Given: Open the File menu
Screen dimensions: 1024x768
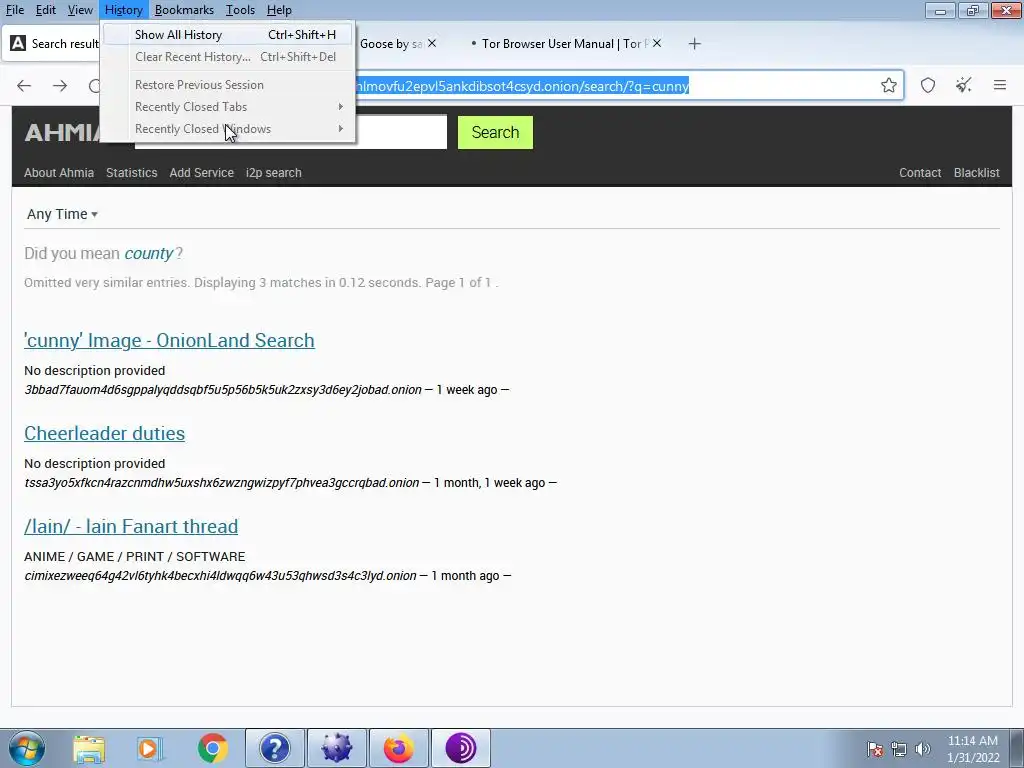Looking at the screenshot, I should tap(14, 10).
